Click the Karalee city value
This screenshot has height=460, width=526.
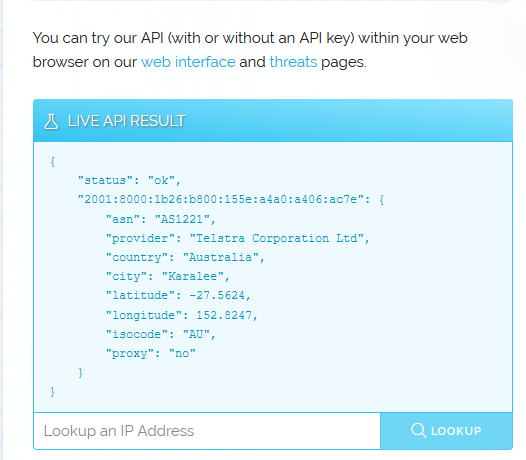(x=193, y=276)
